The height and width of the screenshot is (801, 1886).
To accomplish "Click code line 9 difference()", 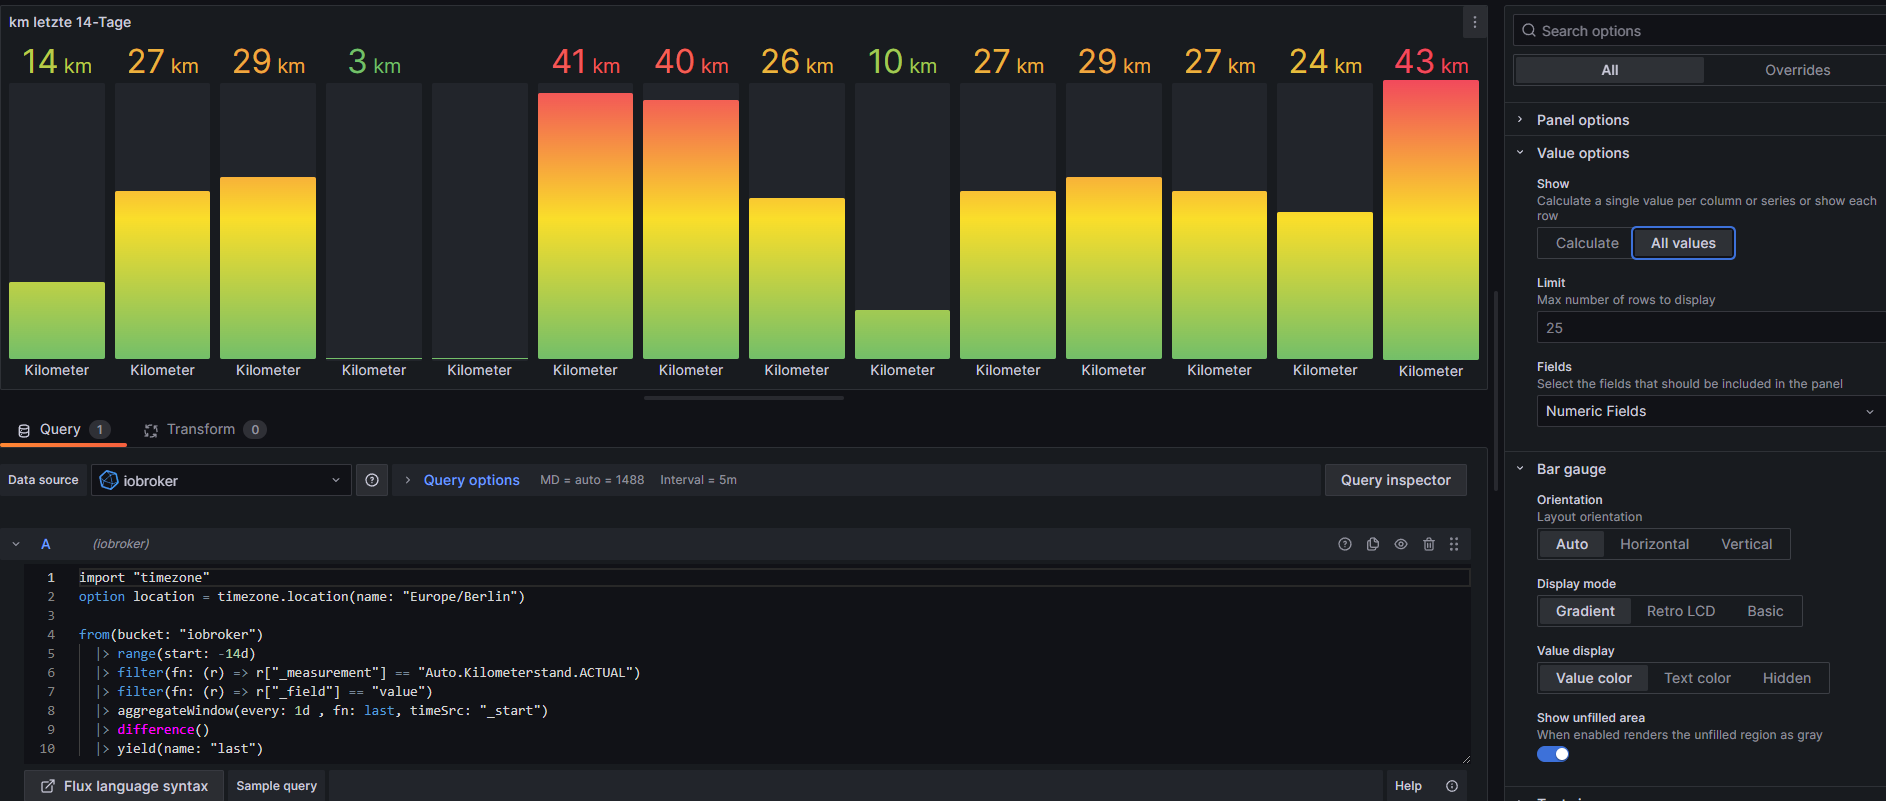I will 163,730.
